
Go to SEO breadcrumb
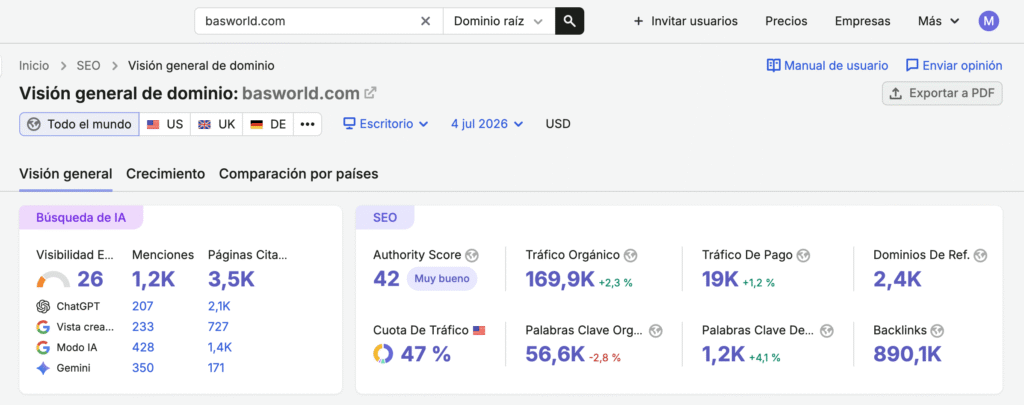click(88, 65)
